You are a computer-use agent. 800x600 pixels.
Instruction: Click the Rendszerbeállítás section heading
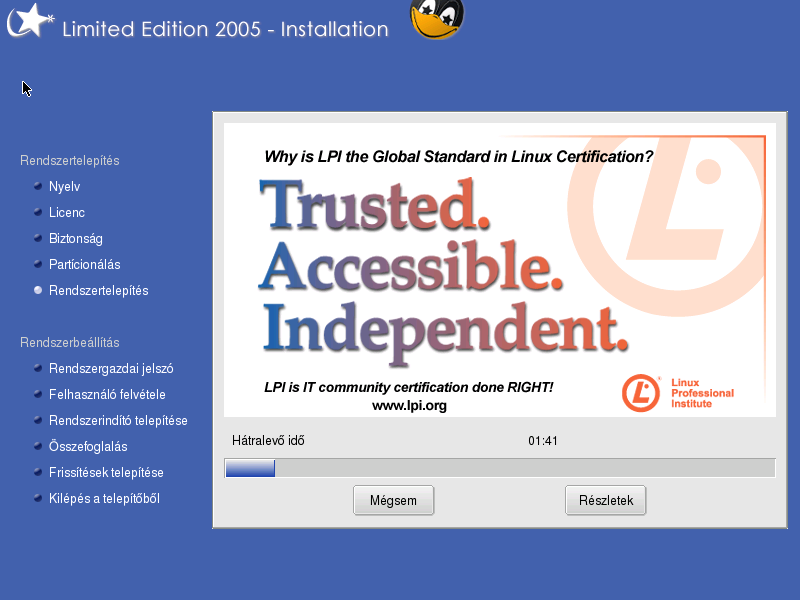[70, 342]
